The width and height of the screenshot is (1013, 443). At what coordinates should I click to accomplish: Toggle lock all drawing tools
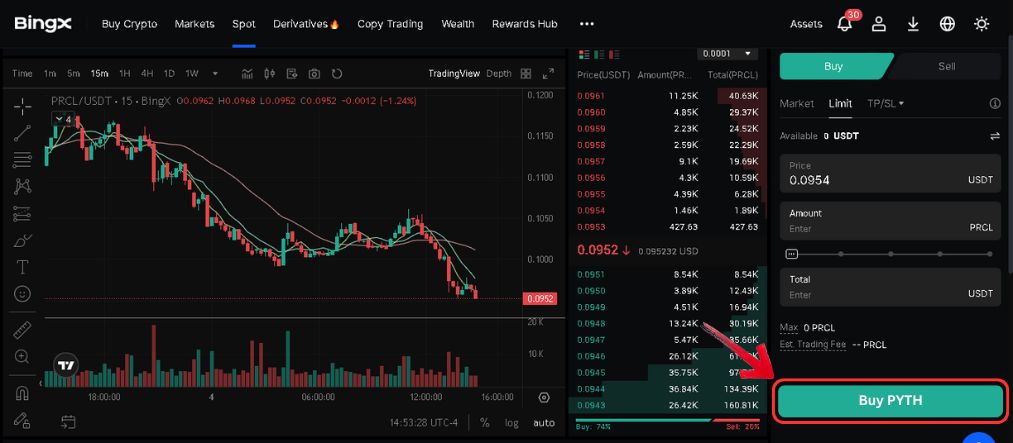23,420
